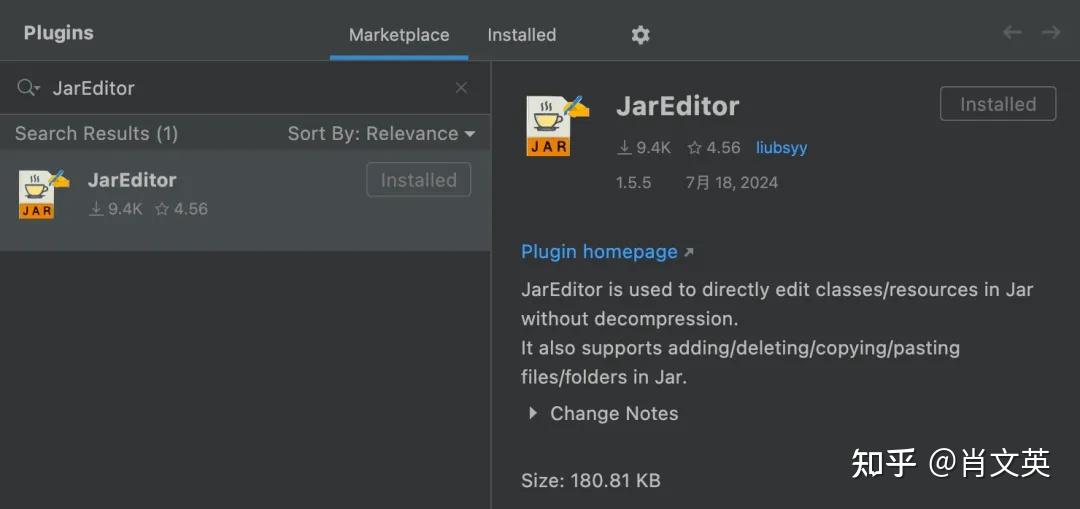The height and width of the screenshot is (509, 1080).
Task: Clear the JarEditor search text
Action: tap(461, 88)
